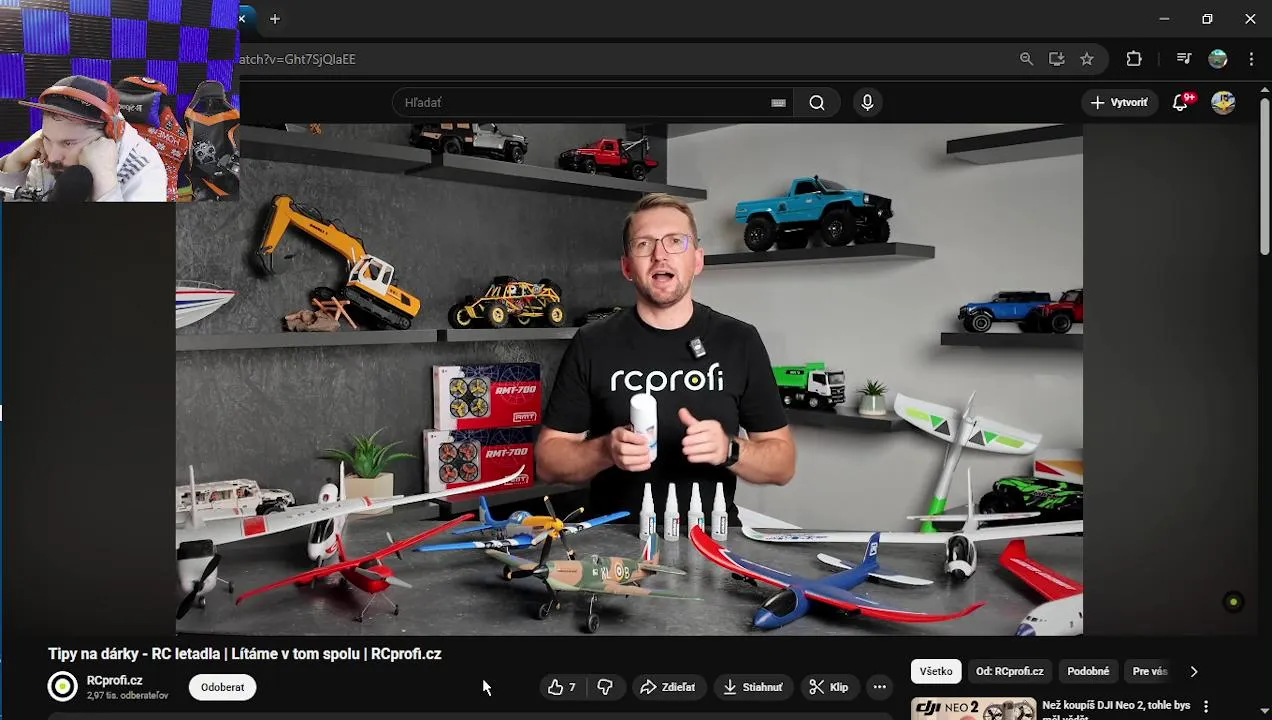Like the video with thumbs up

[562, 687]
